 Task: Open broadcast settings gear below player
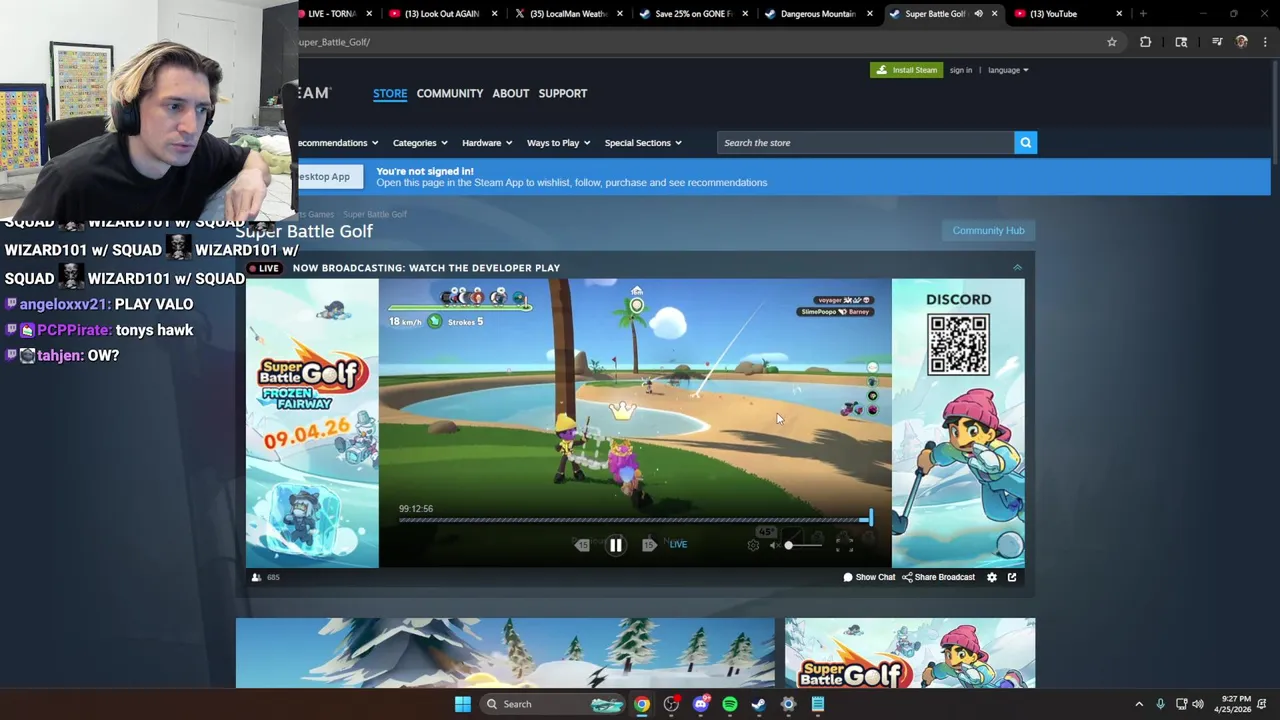tap(992, 577)
